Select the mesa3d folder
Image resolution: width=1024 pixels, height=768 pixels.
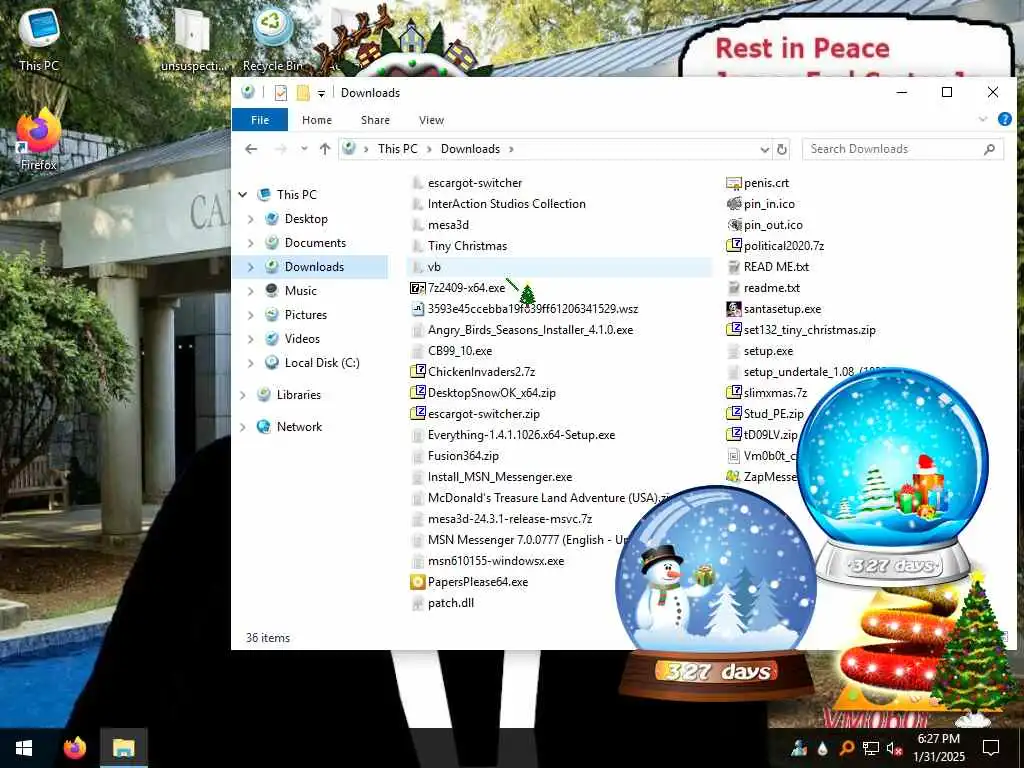(448, 225)
